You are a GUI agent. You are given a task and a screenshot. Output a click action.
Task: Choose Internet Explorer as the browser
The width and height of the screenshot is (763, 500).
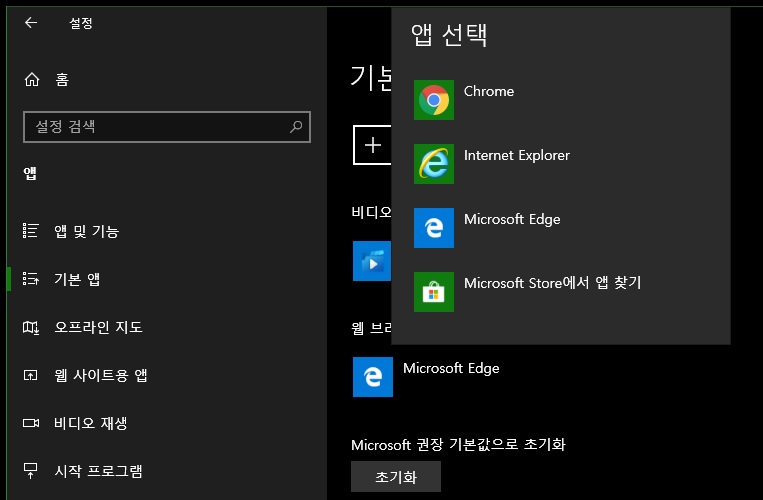coord(561,163)
